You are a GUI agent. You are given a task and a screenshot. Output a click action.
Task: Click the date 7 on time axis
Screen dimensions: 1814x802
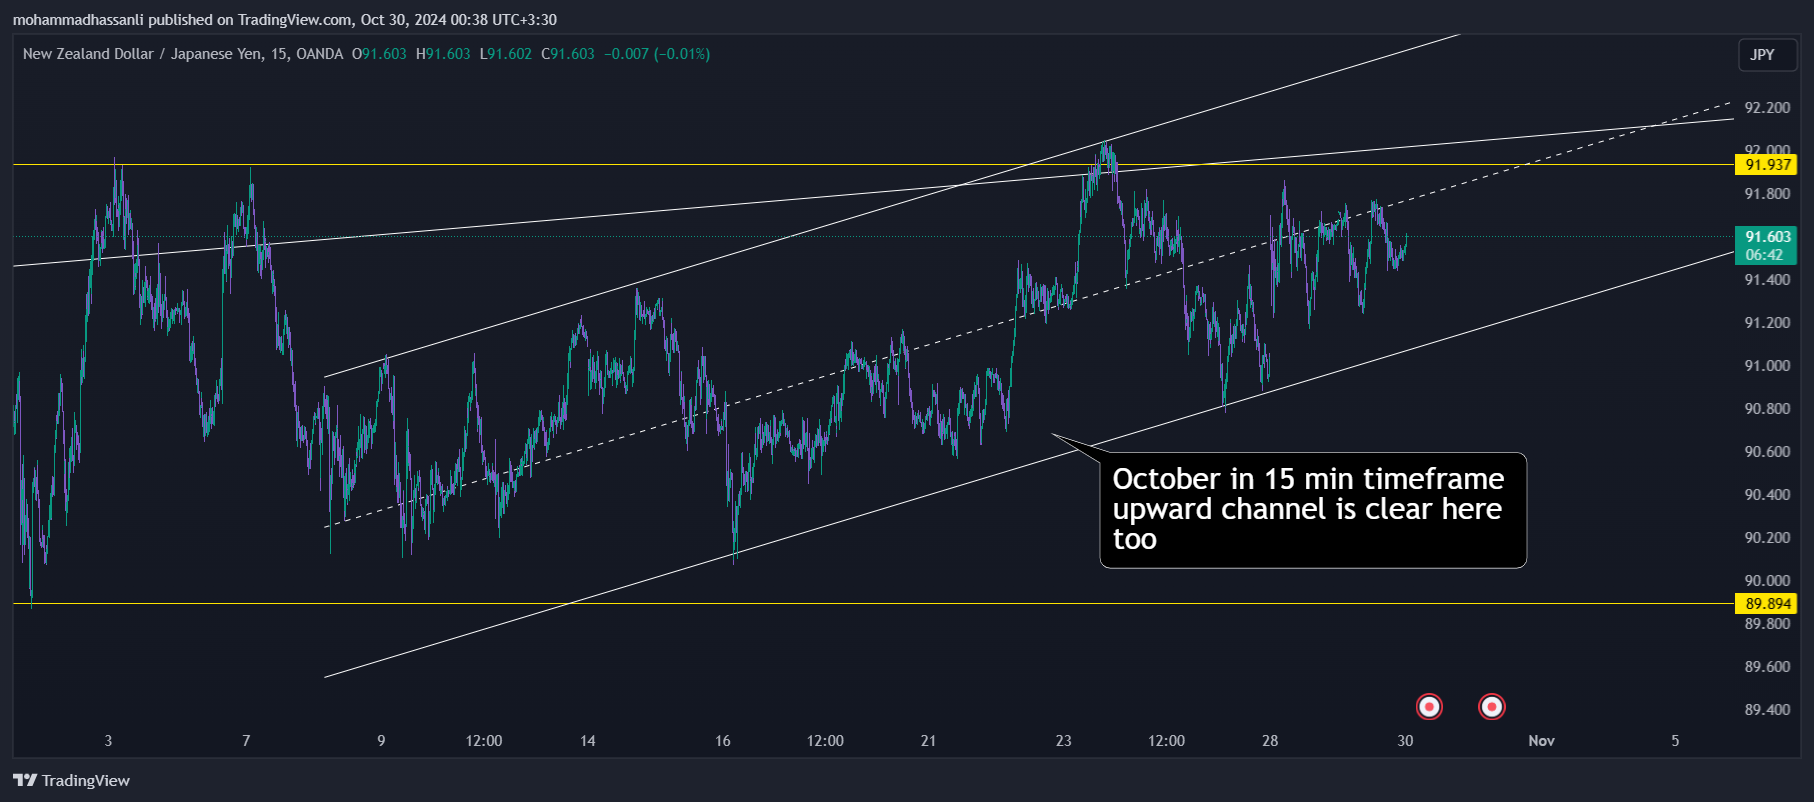coord(246,741)
